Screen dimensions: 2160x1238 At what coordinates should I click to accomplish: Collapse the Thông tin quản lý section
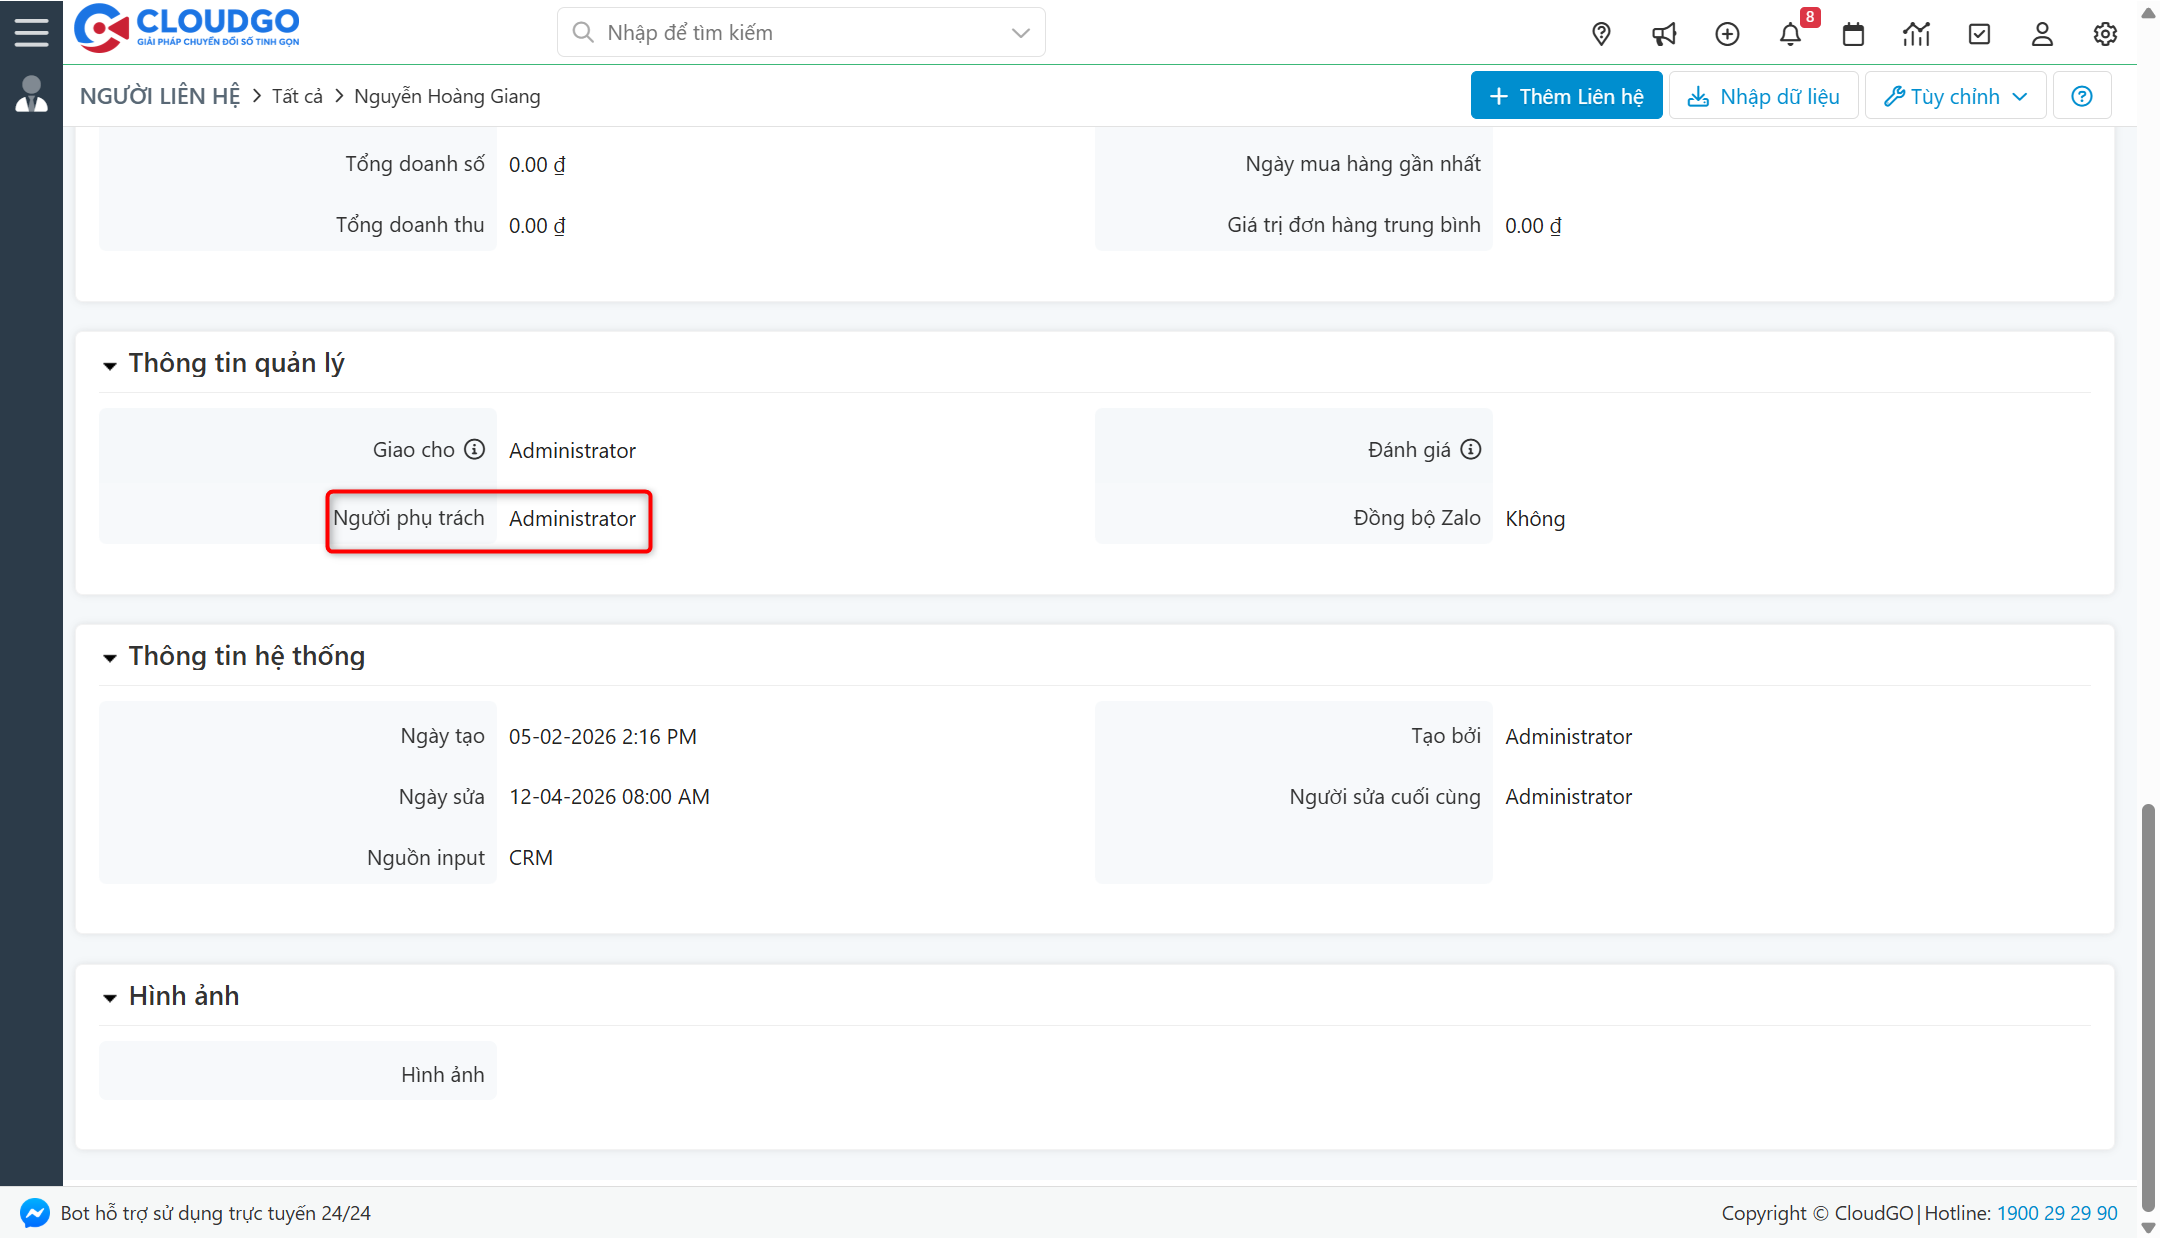pos(110,365)
